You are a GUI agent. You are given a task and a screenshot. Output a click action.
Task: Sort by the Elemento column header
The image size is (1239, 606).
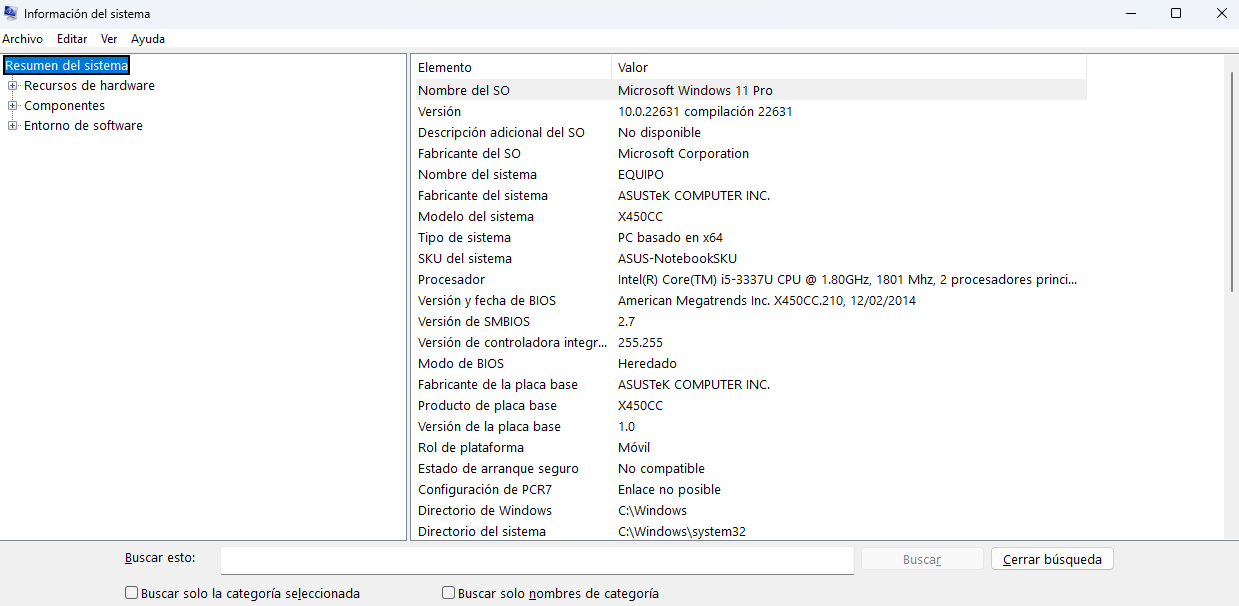(511, 67)
